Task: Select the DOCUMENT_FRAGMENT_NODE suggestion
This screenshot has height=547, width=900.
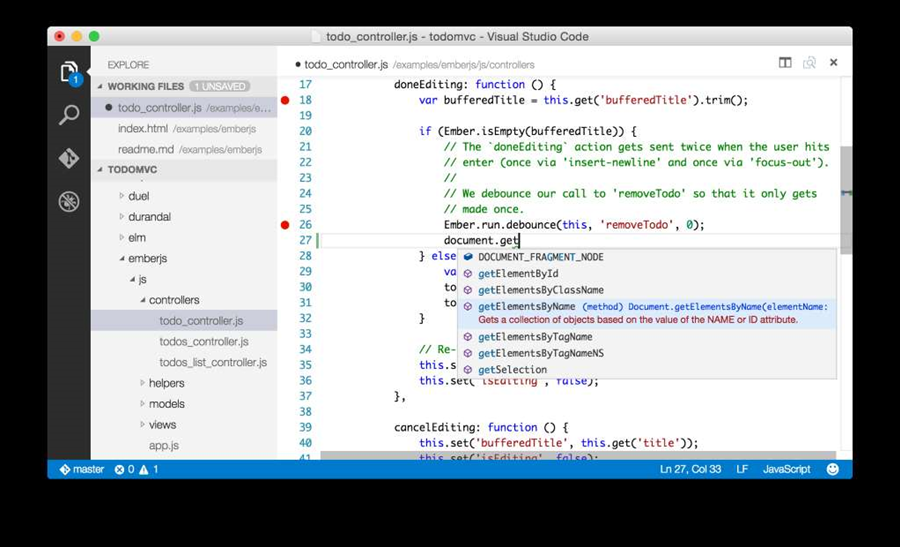Action: point(647,257)
